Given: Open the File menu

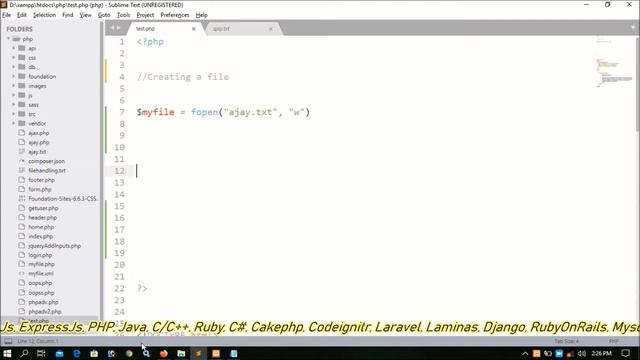Looking at the screenshot, I should [7, 15].
